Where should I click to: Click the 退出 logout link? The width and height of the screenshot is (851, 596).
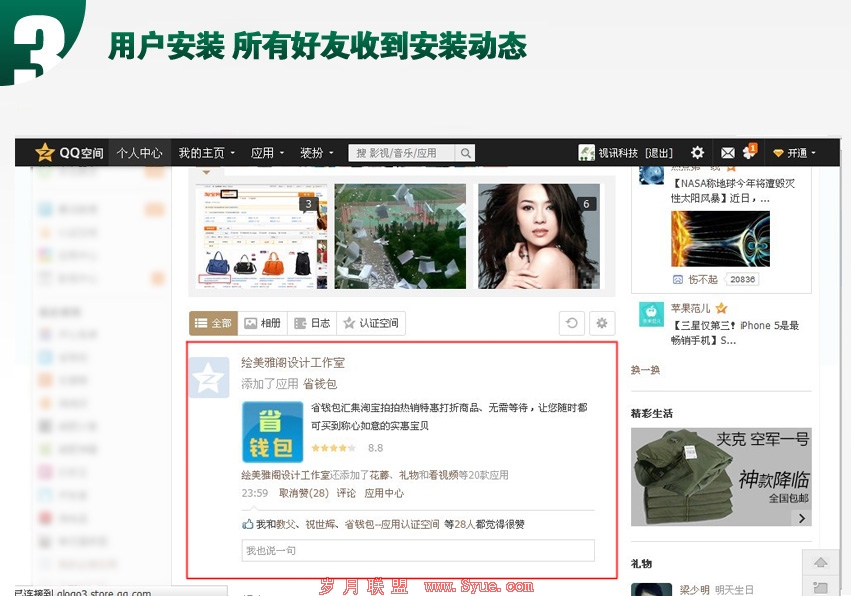click(x=659, y=153)
